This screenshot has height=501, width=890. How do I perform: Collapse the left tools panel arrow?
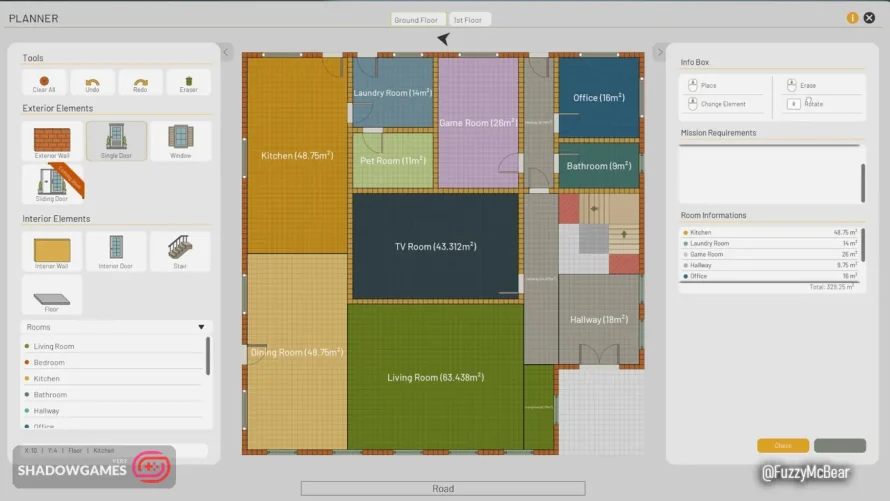pyautogui.click(x=226, y=52)
